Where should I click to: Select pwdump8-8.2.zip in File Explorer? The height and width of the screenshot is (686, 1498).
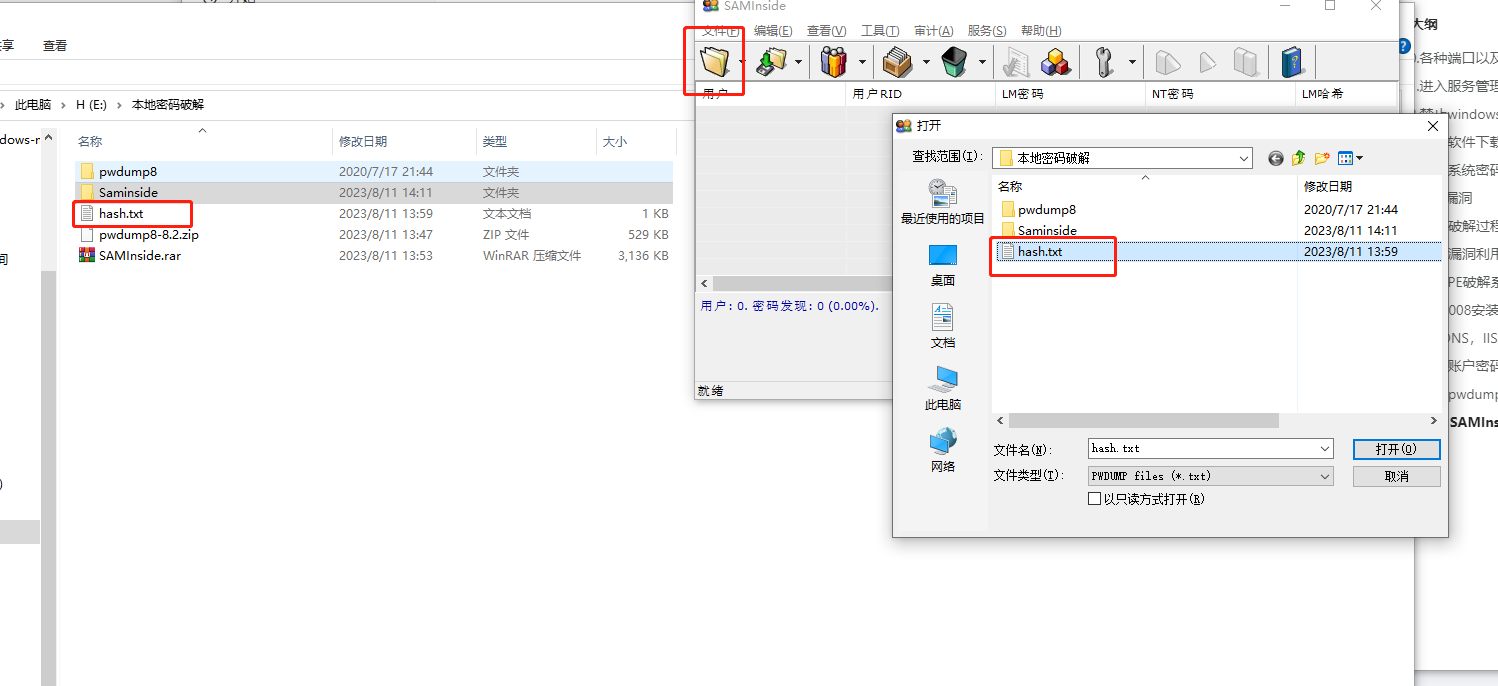click(x=148, y=234)
